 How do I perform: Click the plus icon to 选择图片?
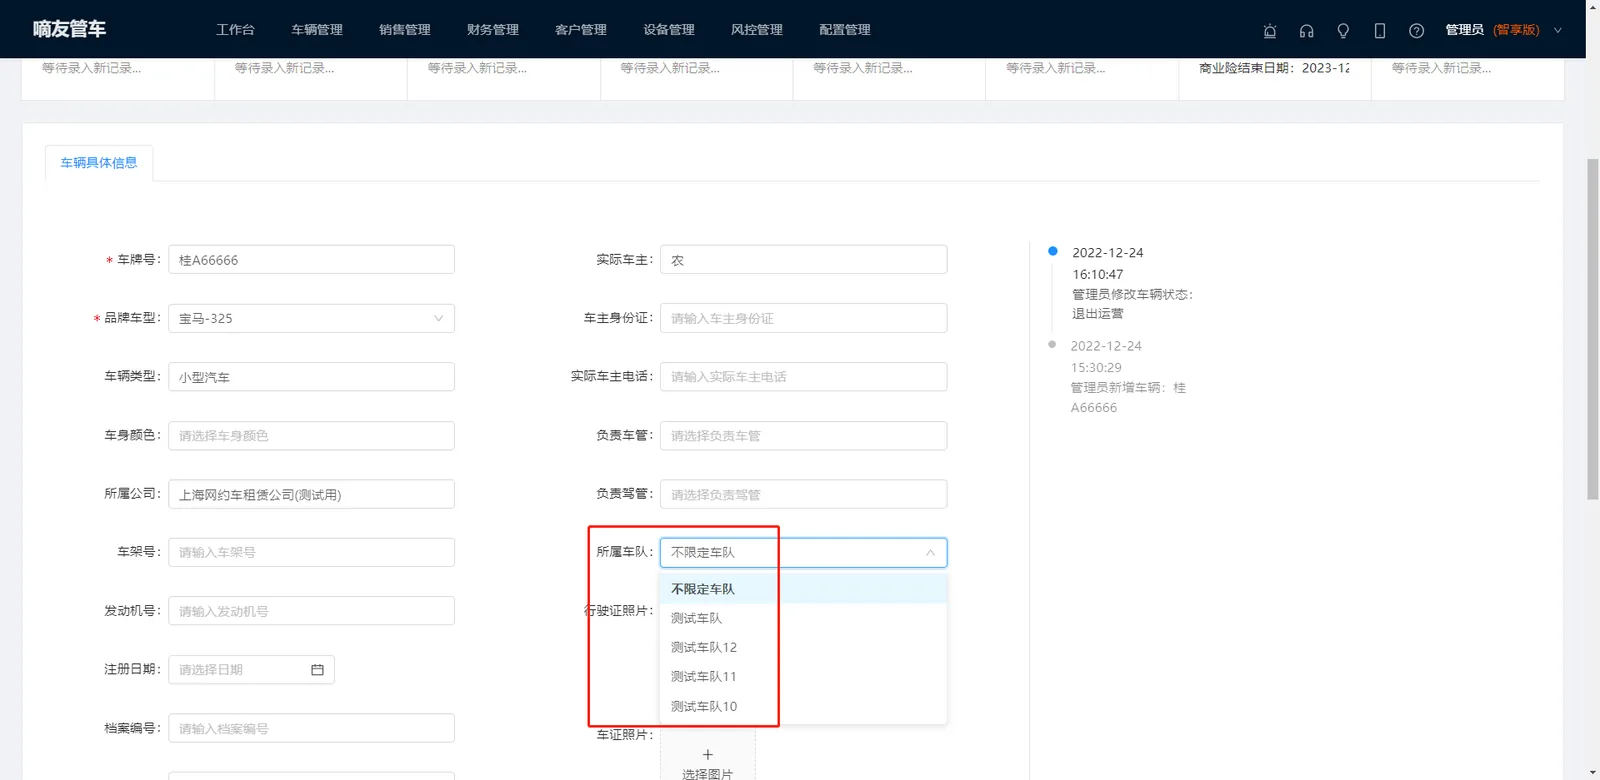click(707, 755)
